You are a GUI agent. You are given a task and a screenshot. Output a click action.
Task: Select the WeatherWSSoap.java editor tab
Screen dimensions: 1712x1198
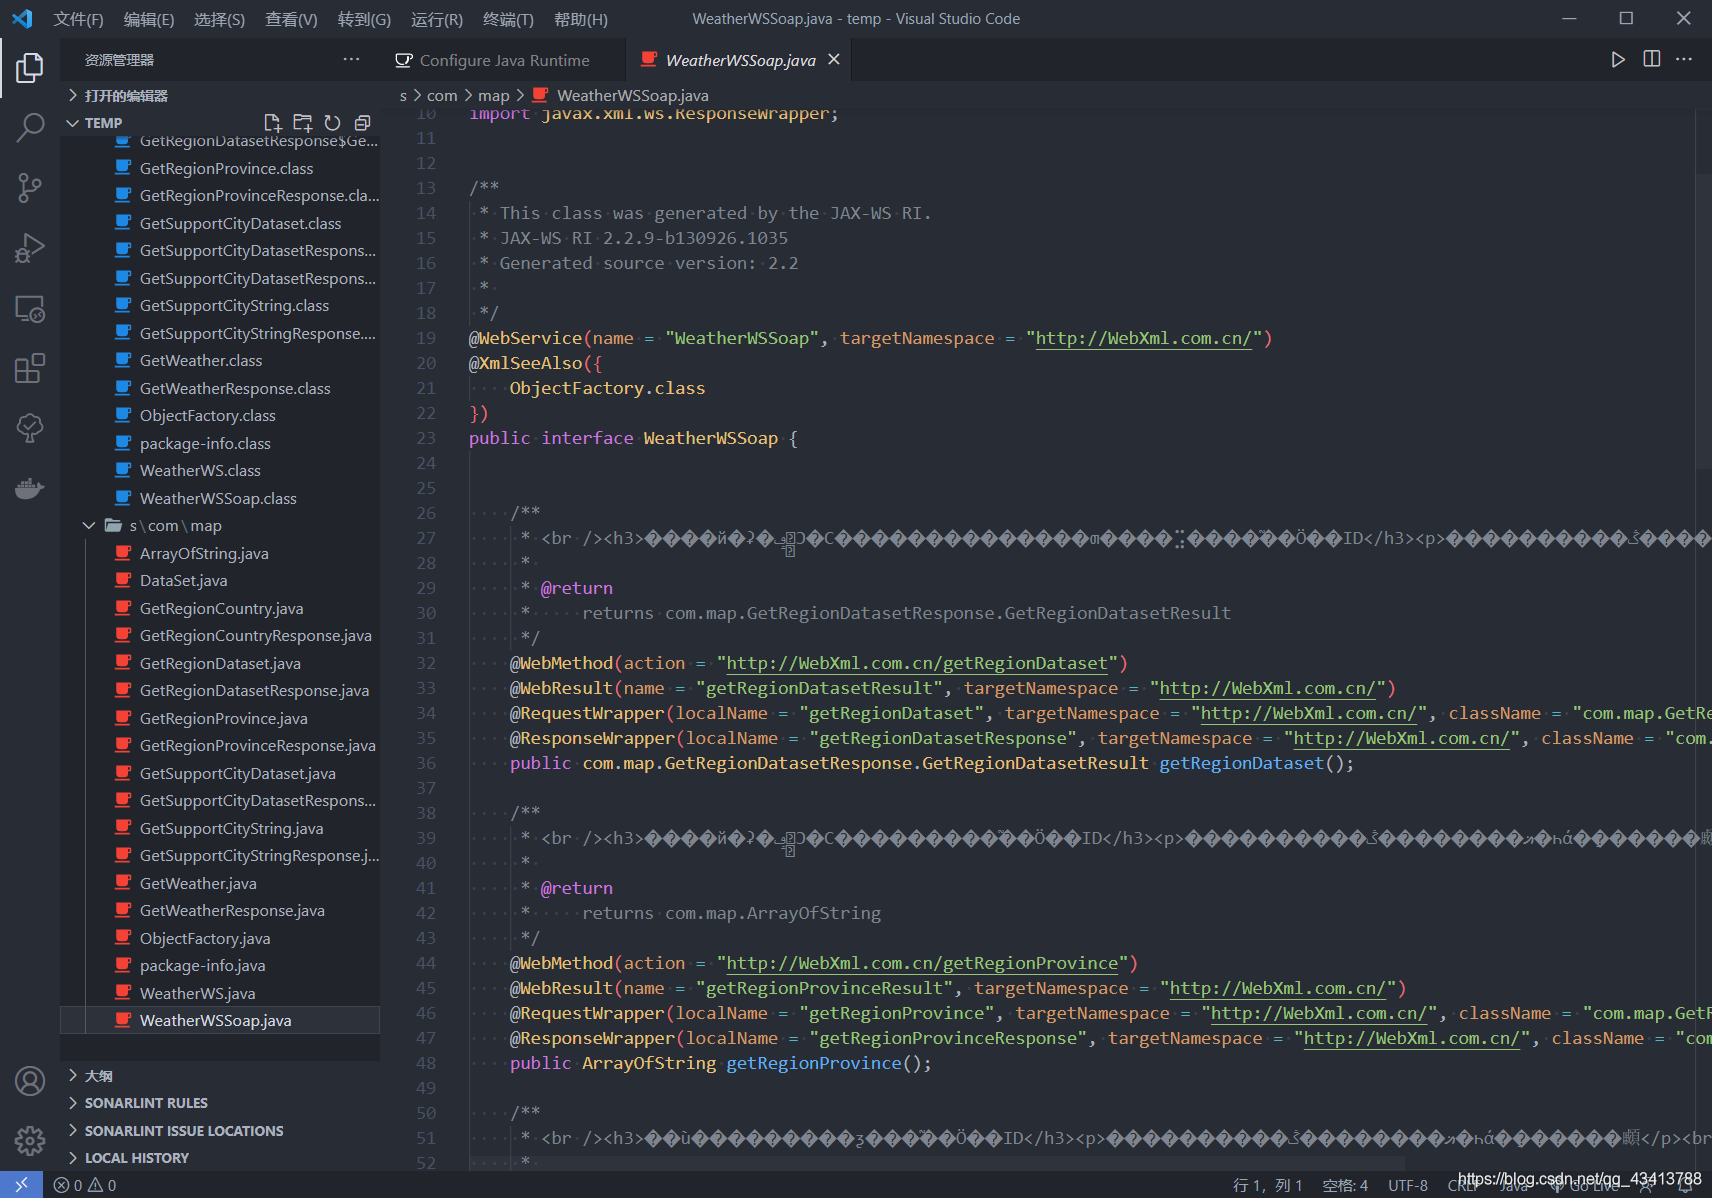click(740, 60)
